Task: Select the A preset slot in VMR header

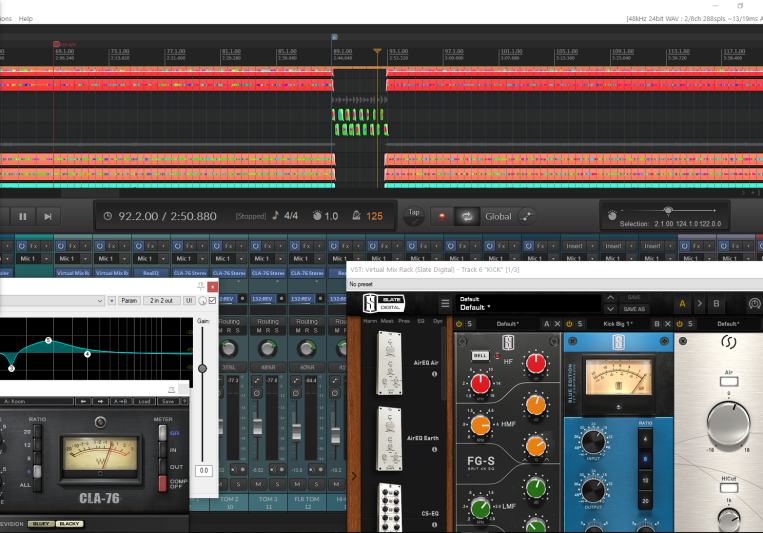Action: click(x=682, y=304)
